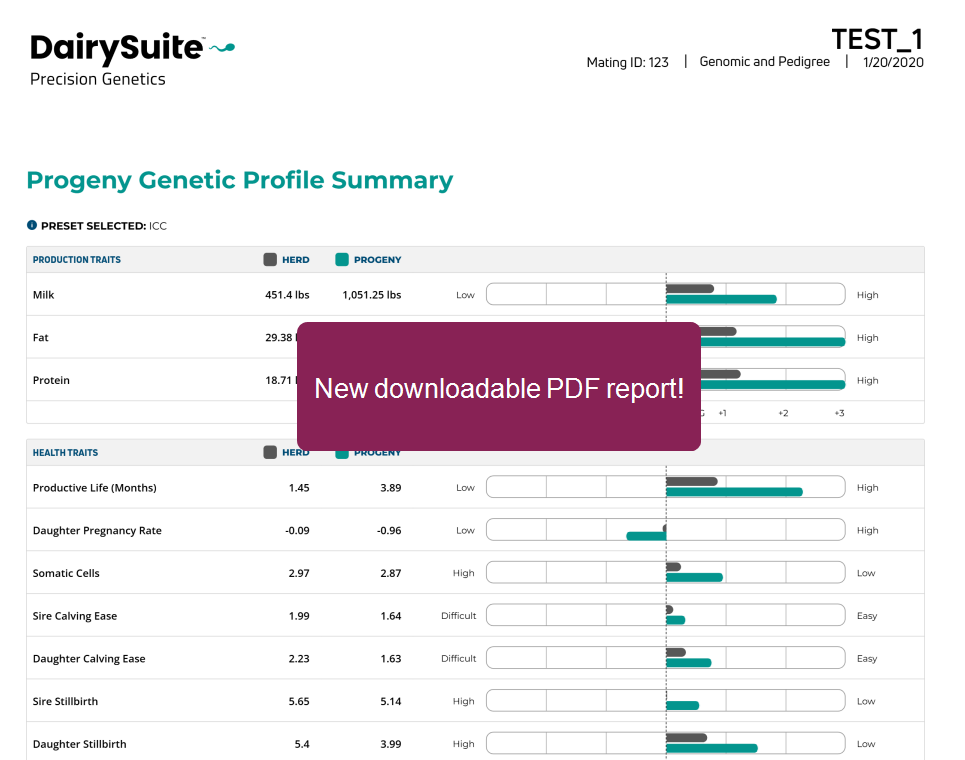
Task: Select the Production Traits header
Action: coord(77,260)
